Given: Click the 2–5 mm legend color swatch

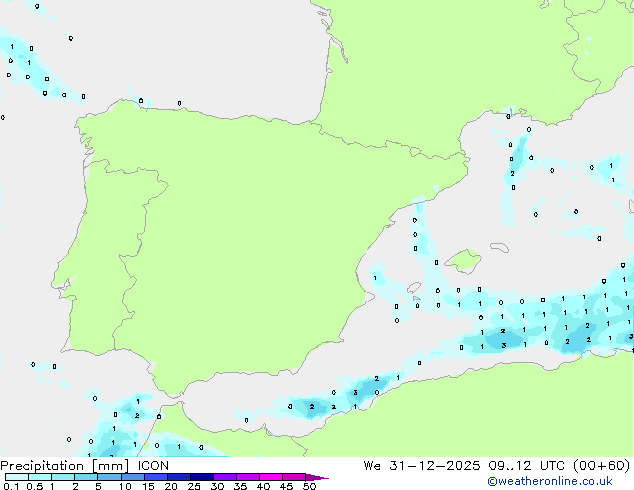Looking at the screenshot, I should point(86,477).
